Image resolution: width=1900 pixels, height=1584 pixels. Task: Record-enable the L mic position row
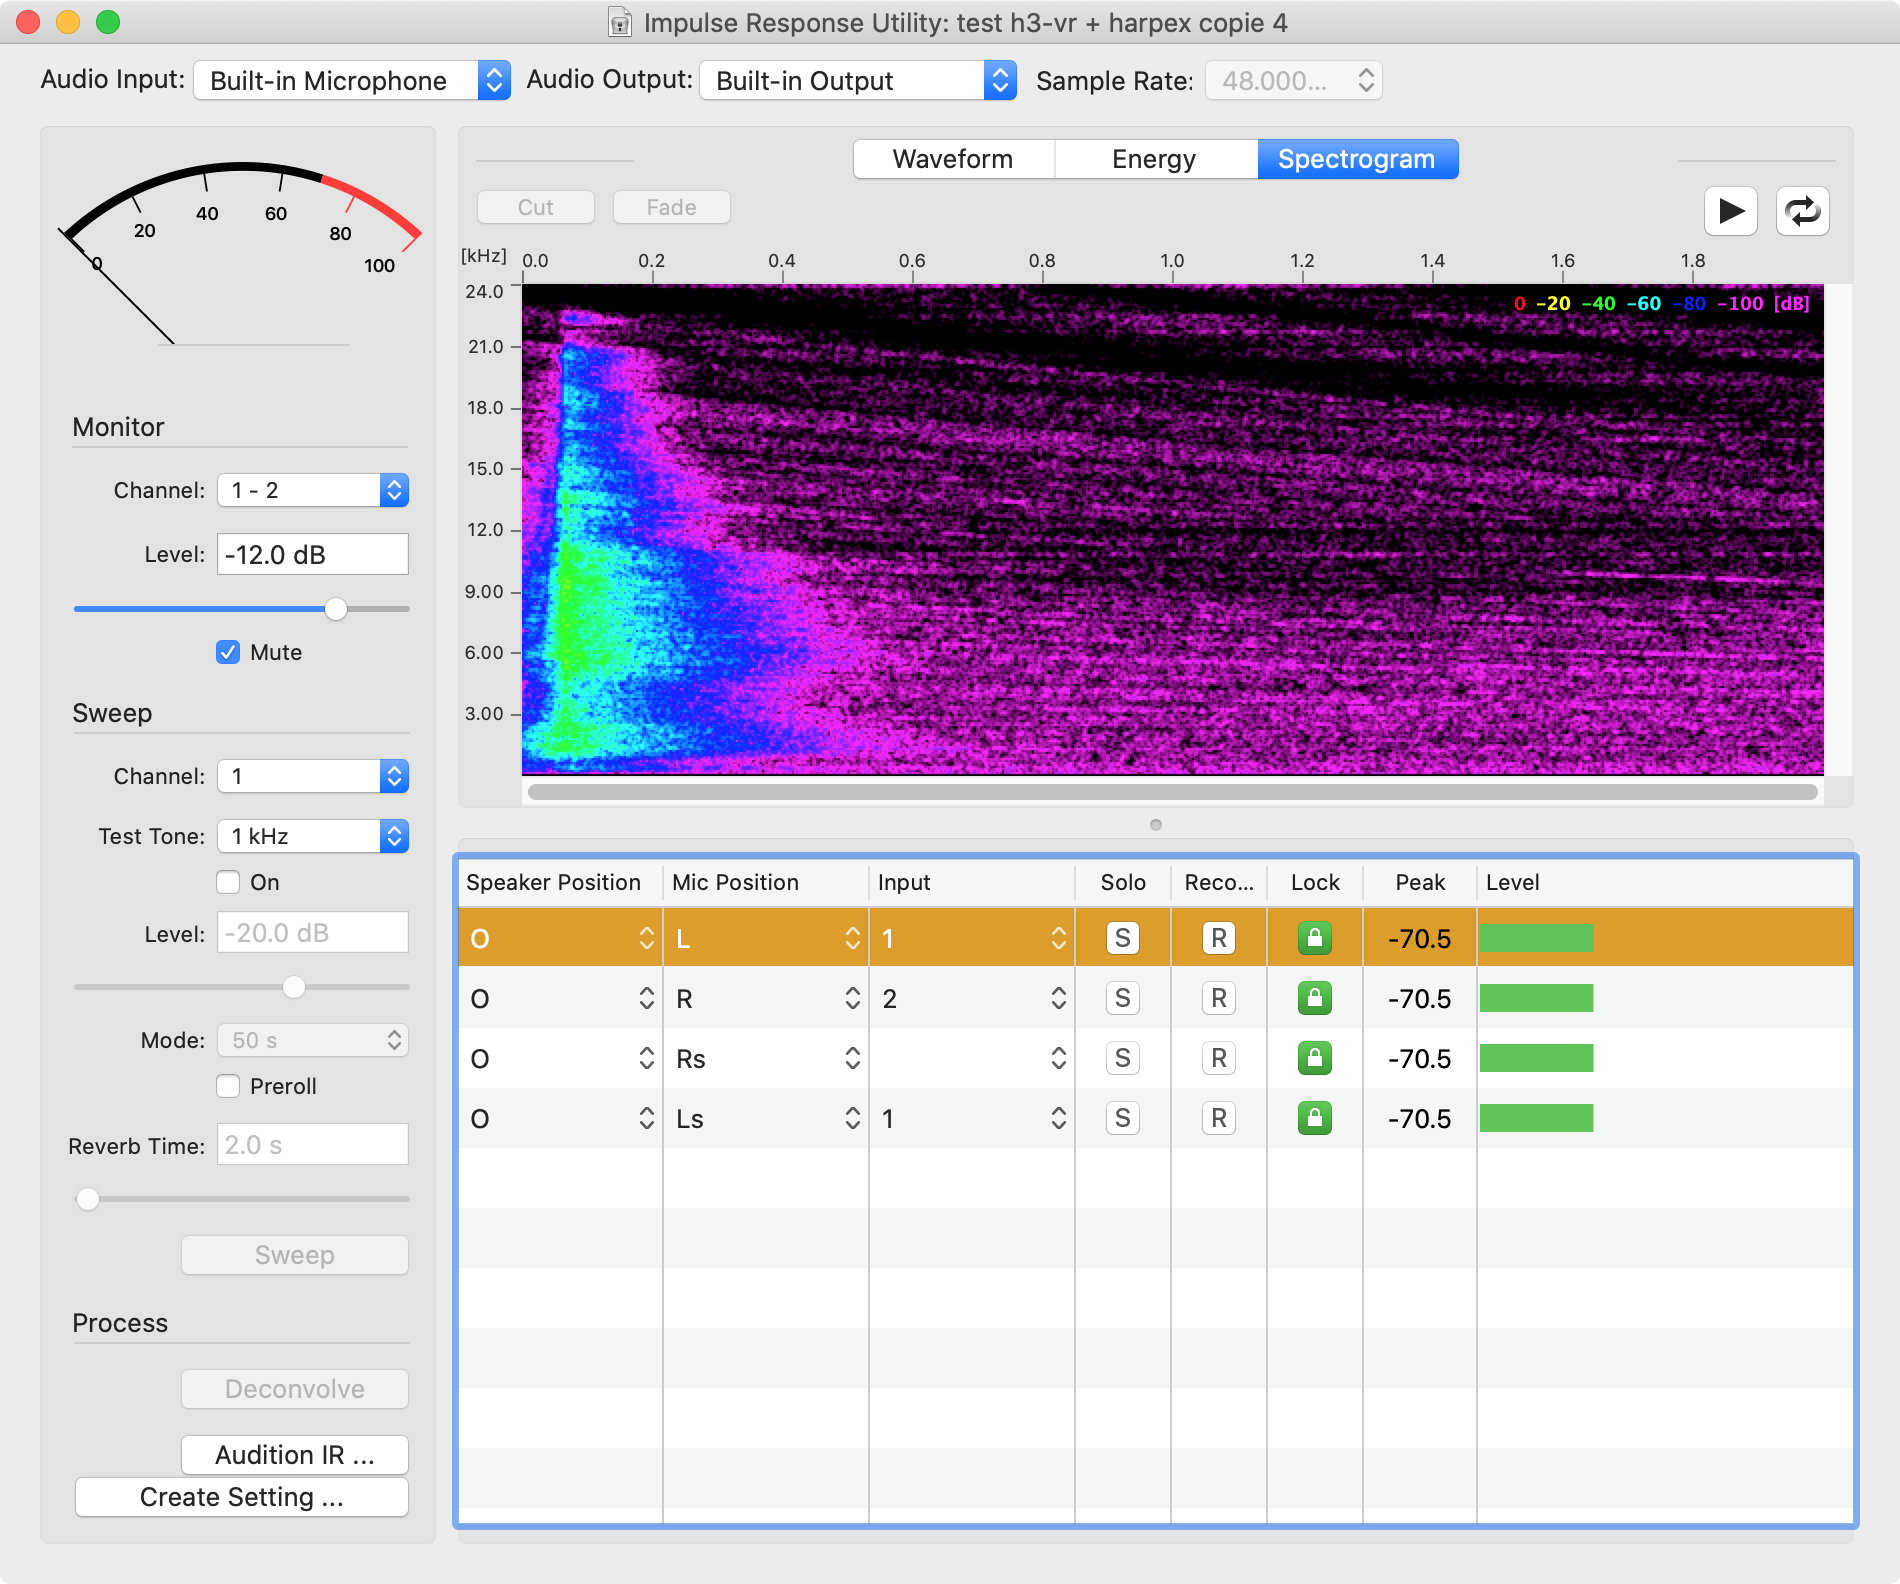pos(1218,938)
